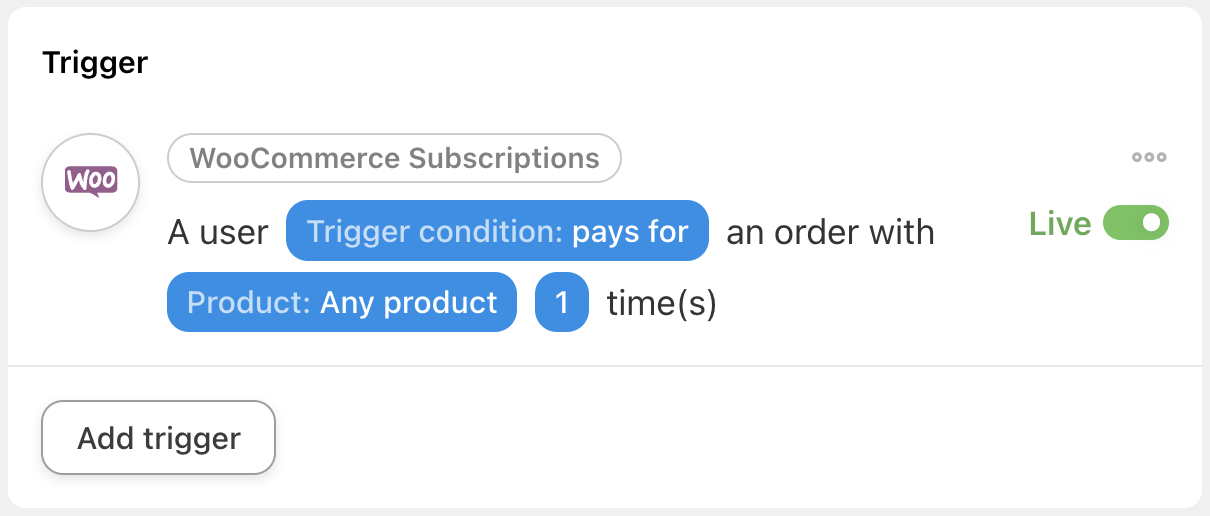Edit the number of times field

click(562, 302)
